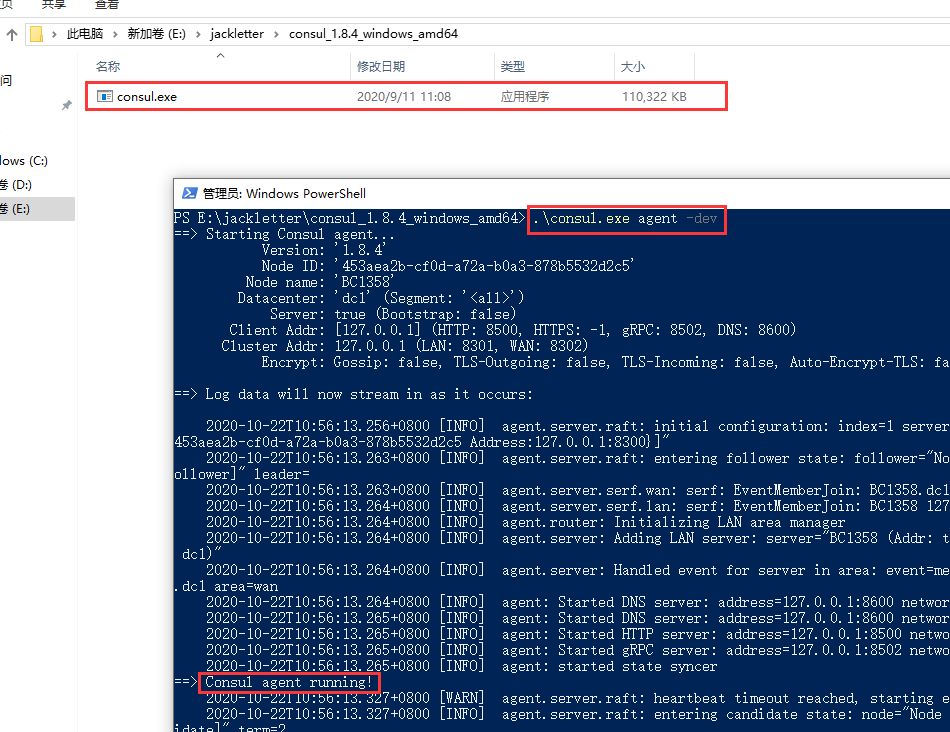Viewport: 950px width, 732px height.
Task: Sort by the 名称 column header
Action: point(108,67)
